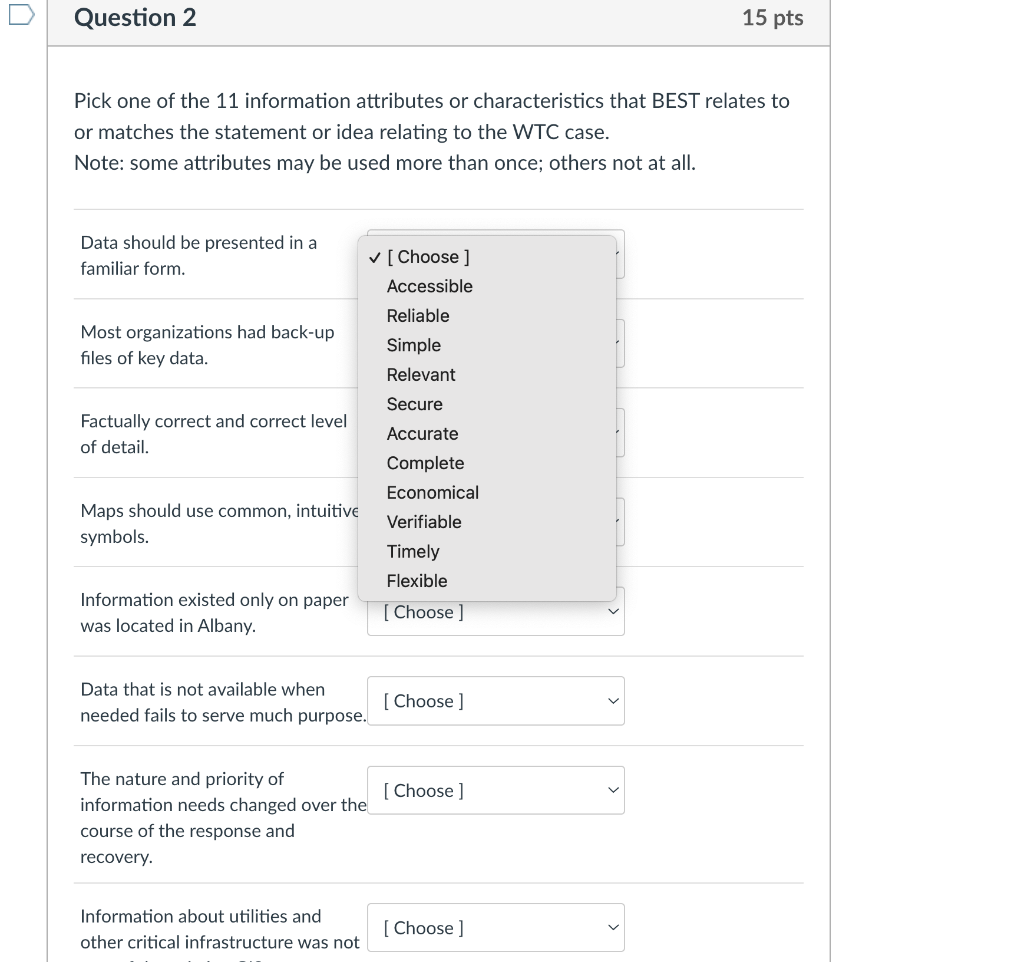The image size is (1024, 962).
Task: Click the "Question 2" header
Action: click(135, 18)
